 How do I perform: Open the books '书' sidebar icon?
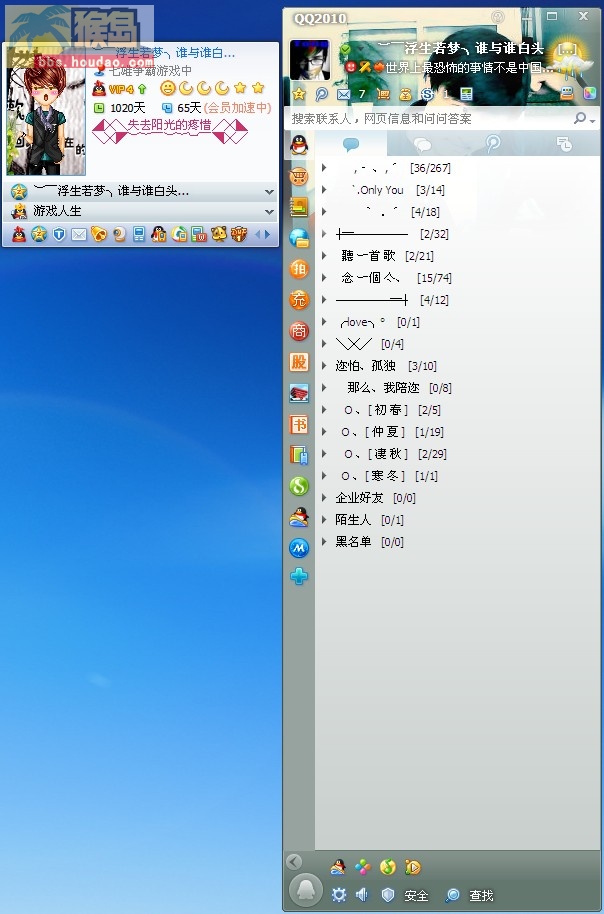tap(299, 424)
